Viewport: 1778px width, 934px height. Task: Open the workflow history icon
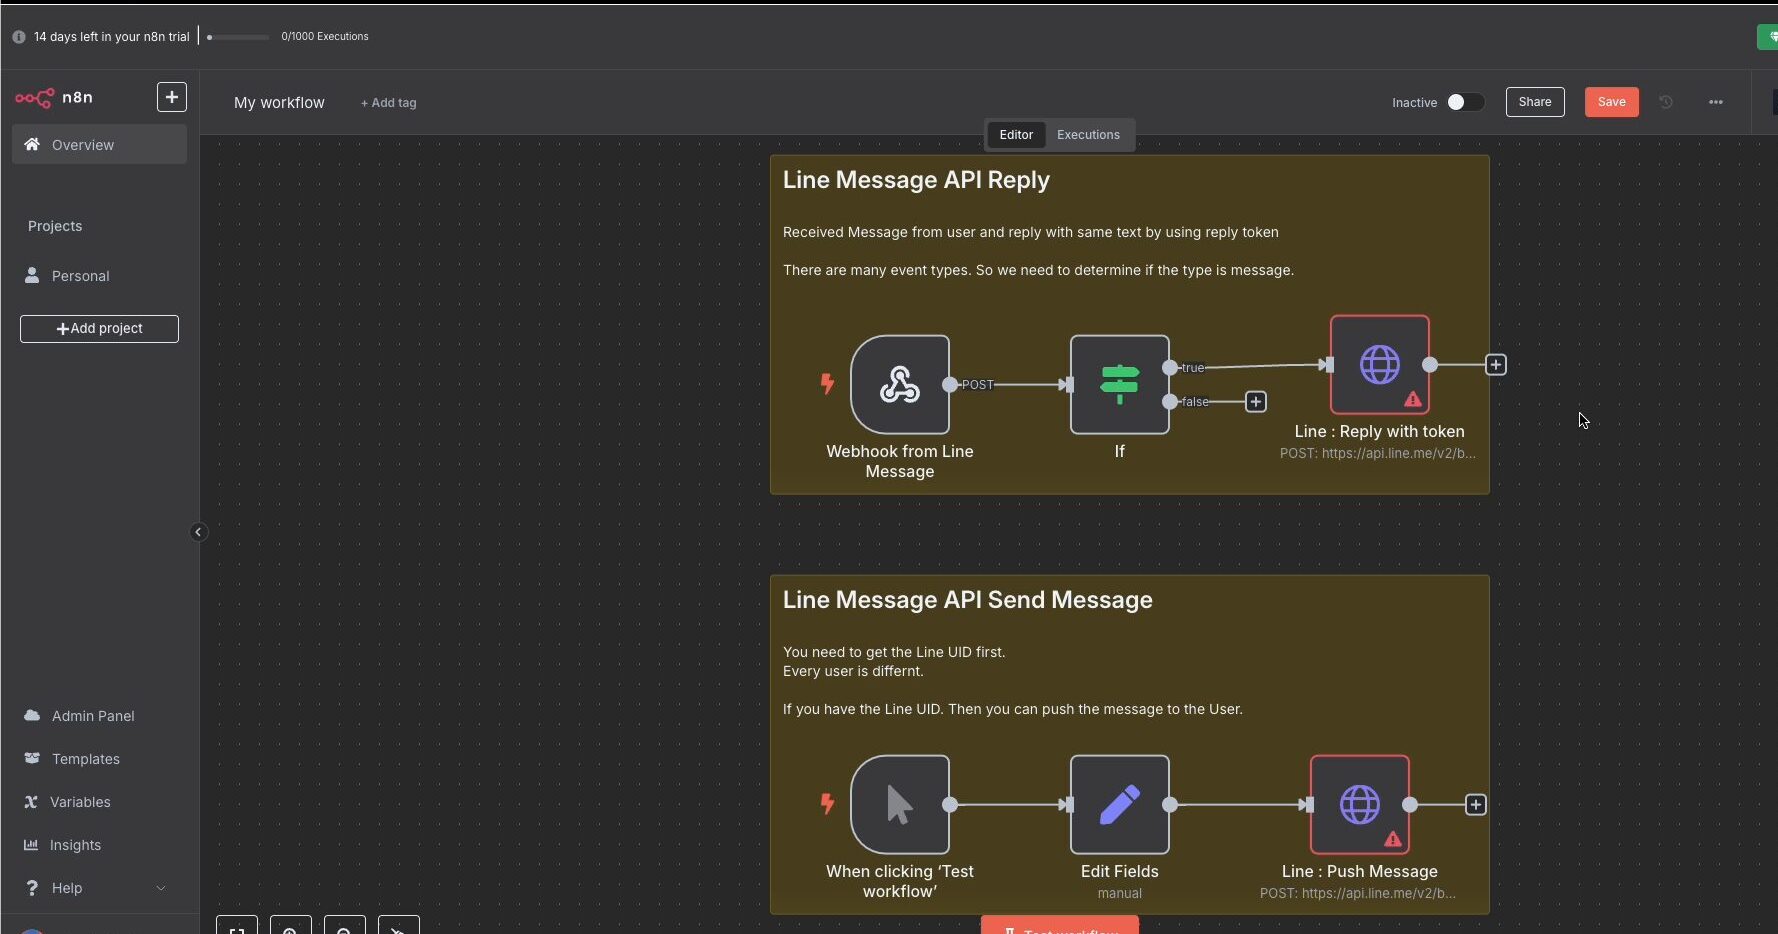click(1666, 102)
